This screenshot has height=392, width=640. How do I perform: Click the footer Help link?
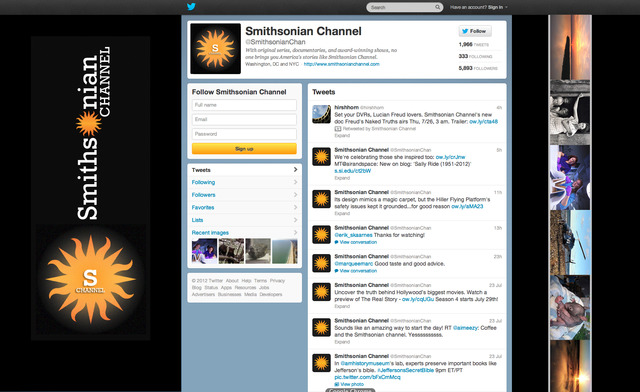pyautogui.click(x=246, y=281)
